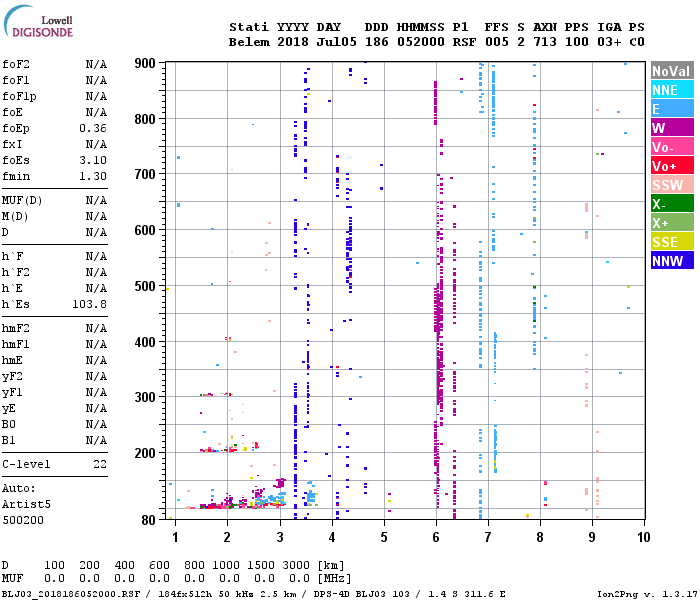
Task: Click the 80 km height axis label
Action: [149, 520]
